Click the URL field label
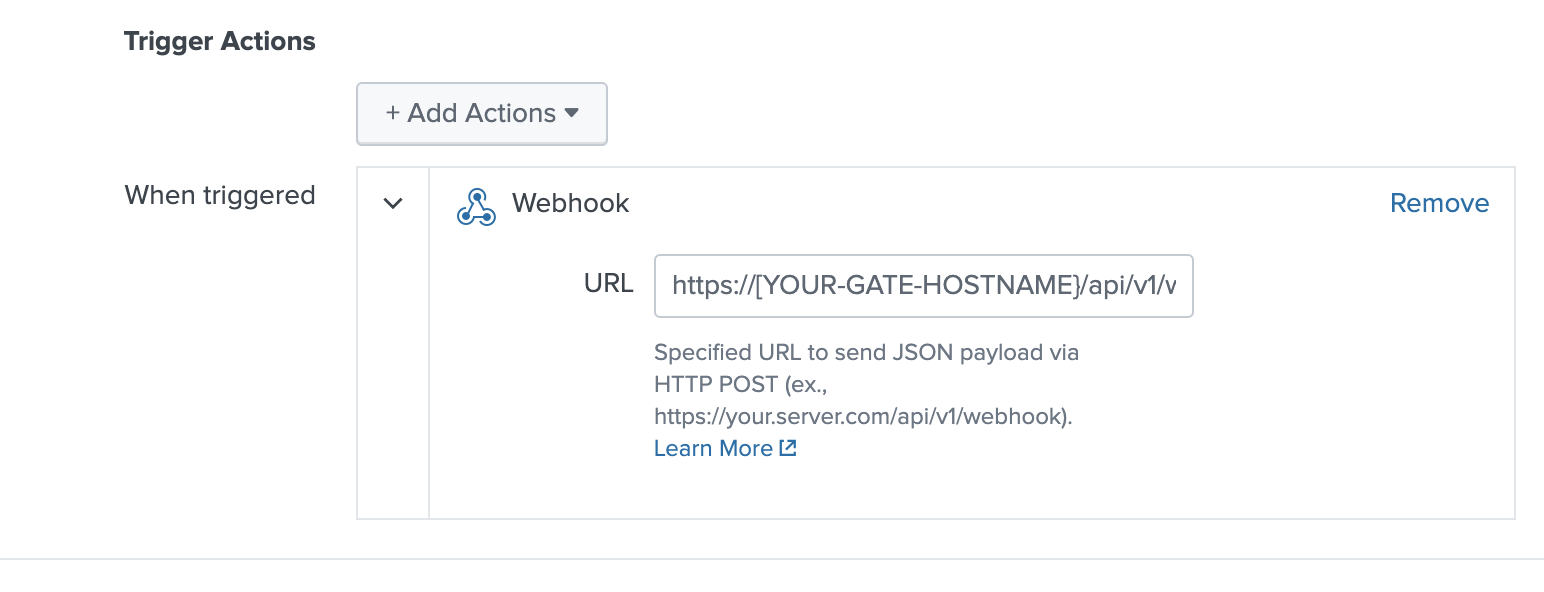1544x592 pixels. pyautogui.click(x=608, y=284)
